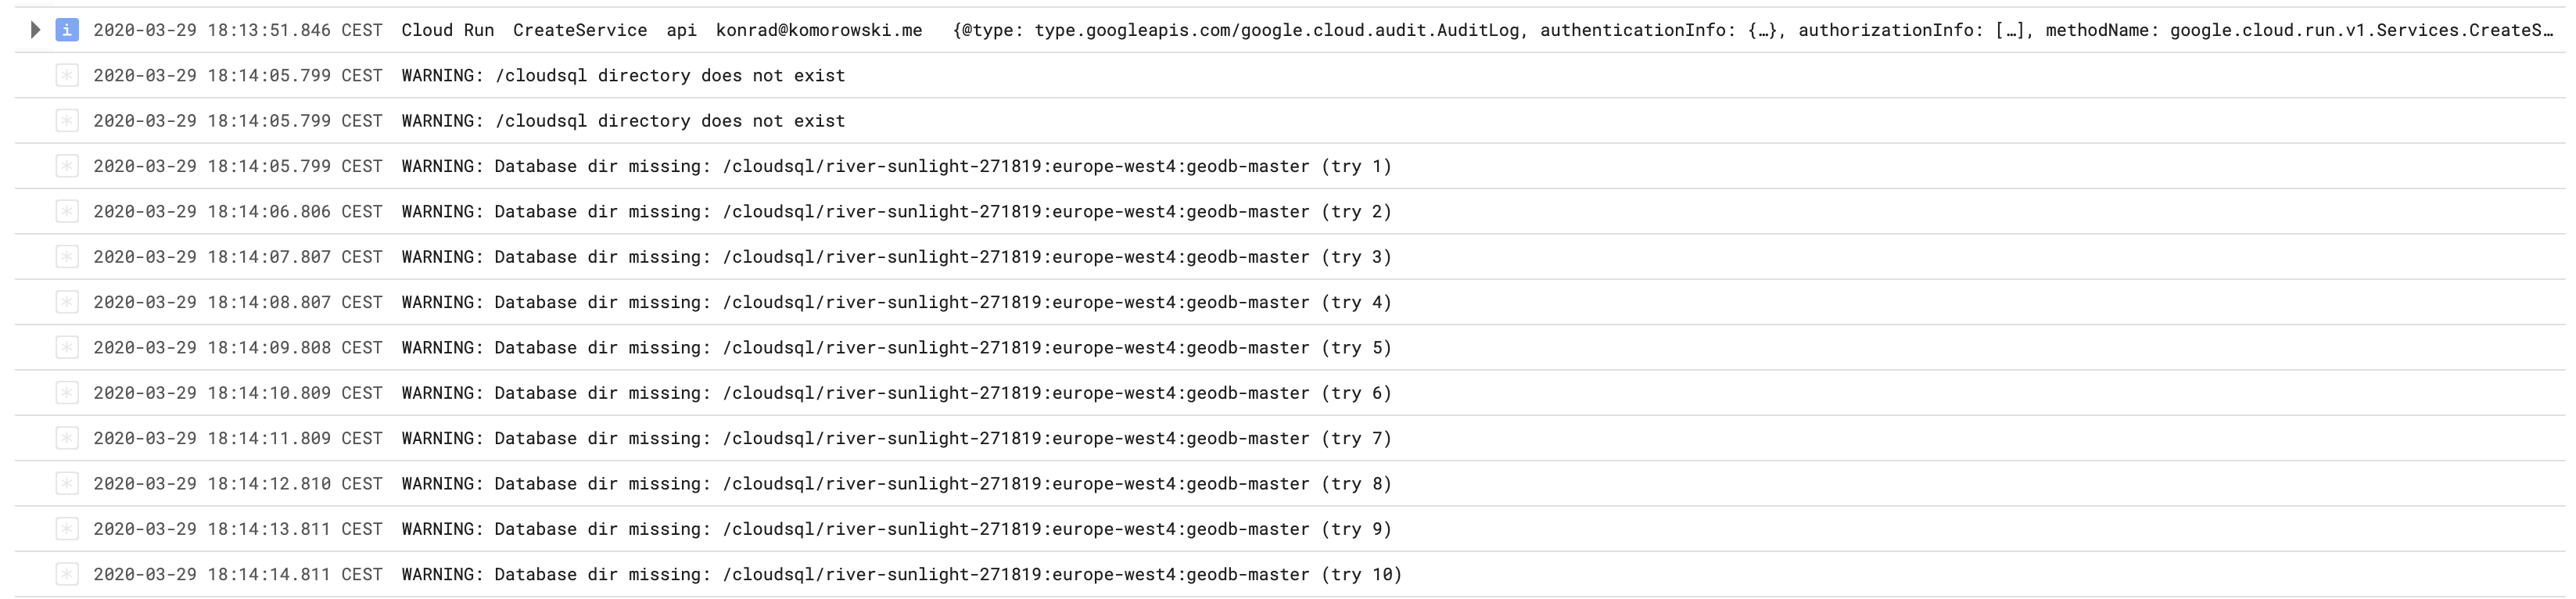Expand the CreateService audit log entry
Image resolution: width=2576 pixels, height=599 pixels.
[x=35, y=30]
